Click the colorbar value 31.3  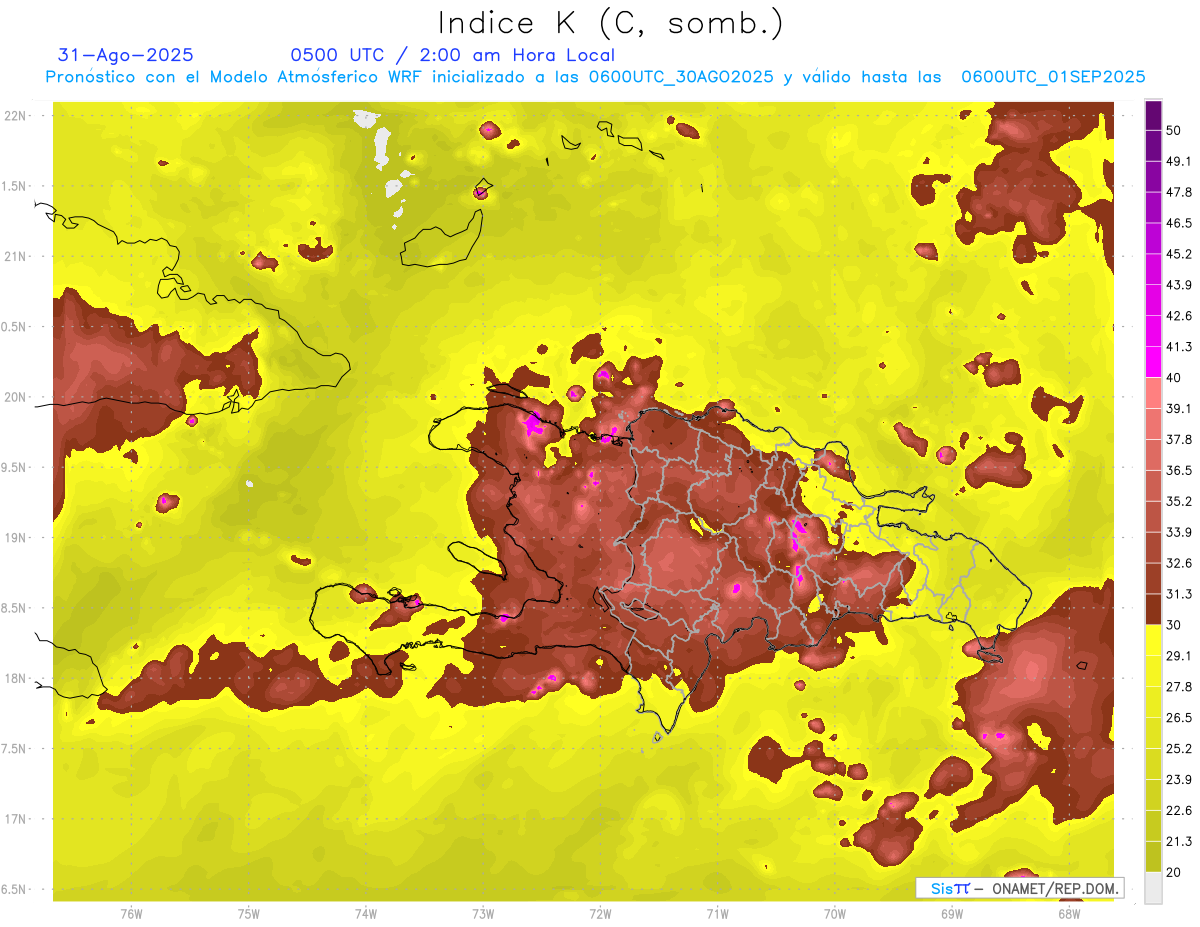(x=1179, y=594)
